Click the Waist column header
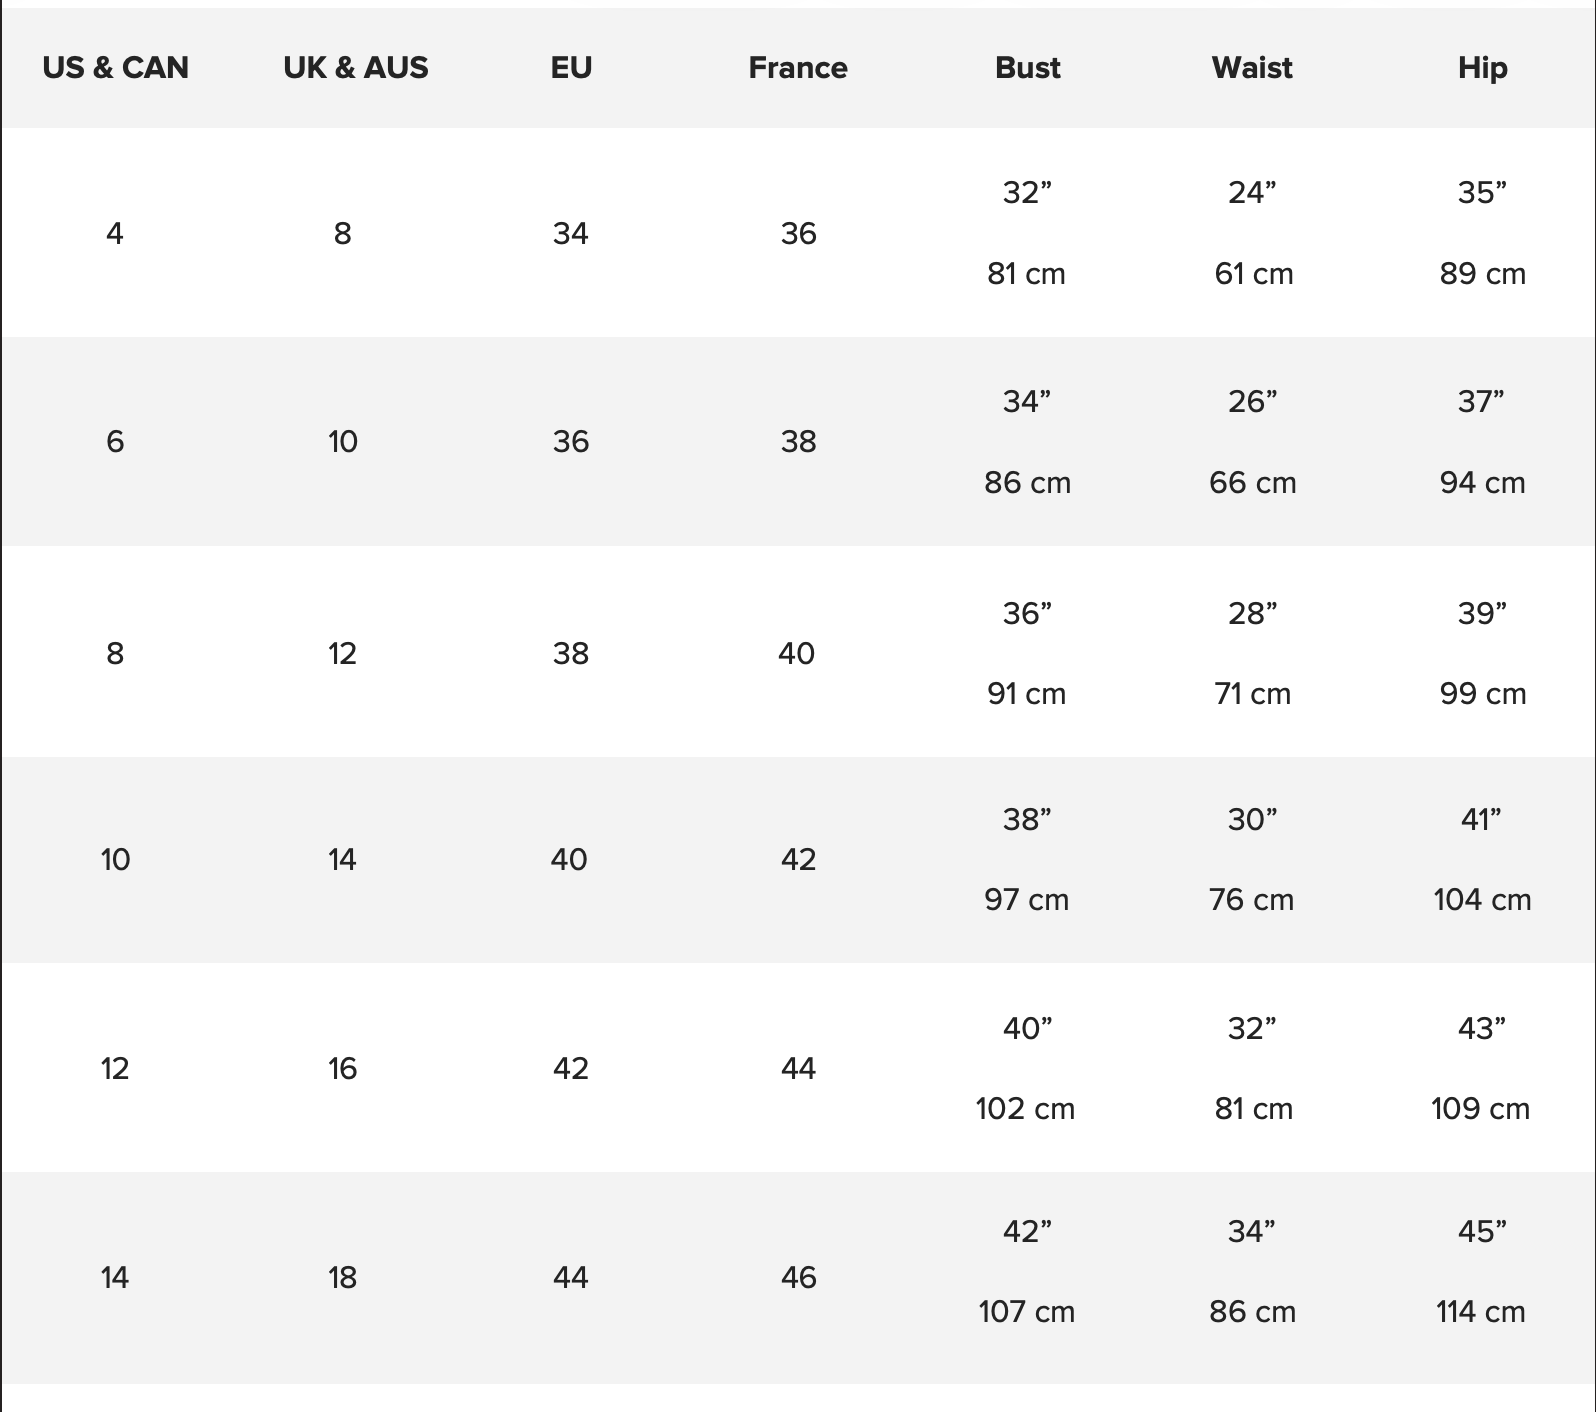 [1252, 68]
